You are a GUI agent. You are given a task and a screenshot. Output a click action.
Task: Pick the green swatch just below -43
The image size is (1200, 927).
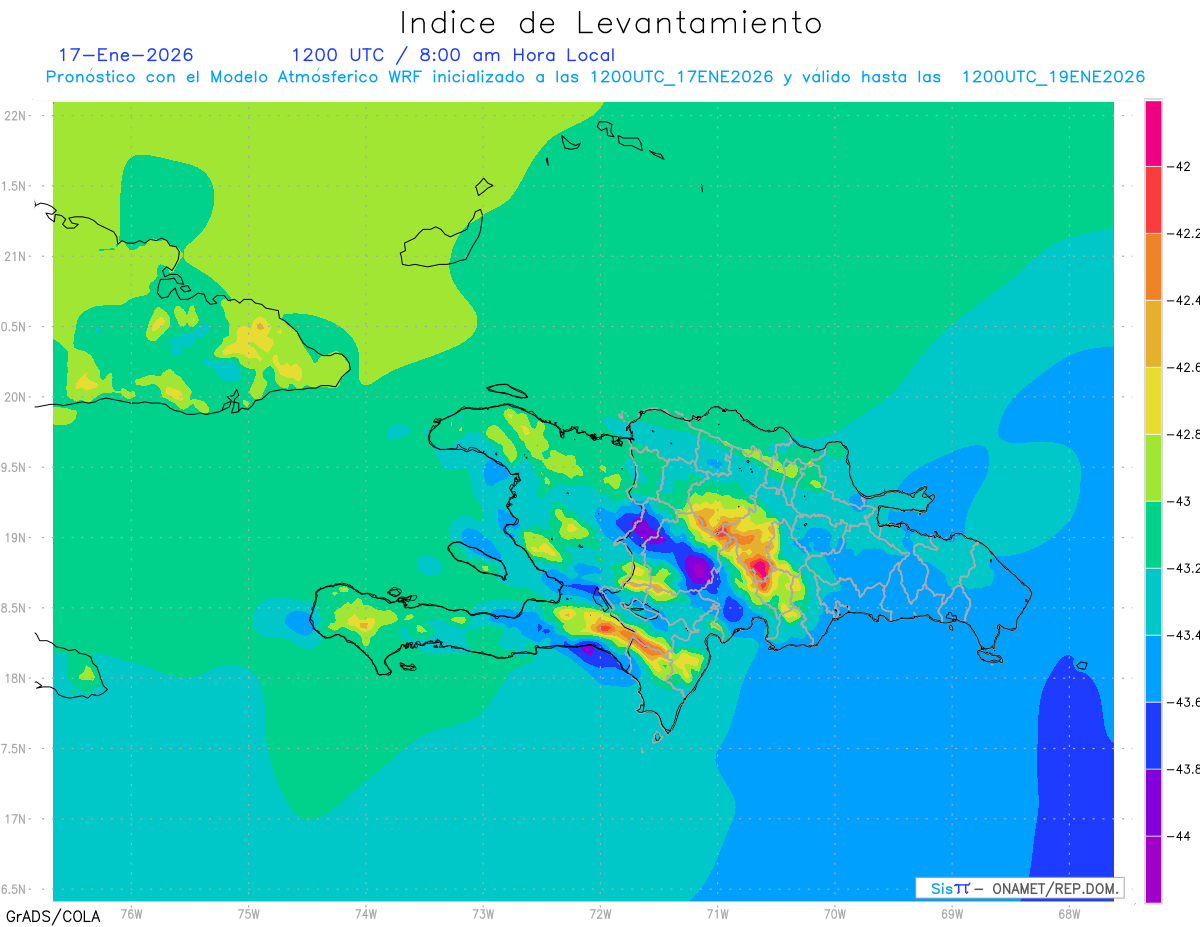coord(1153,534)
